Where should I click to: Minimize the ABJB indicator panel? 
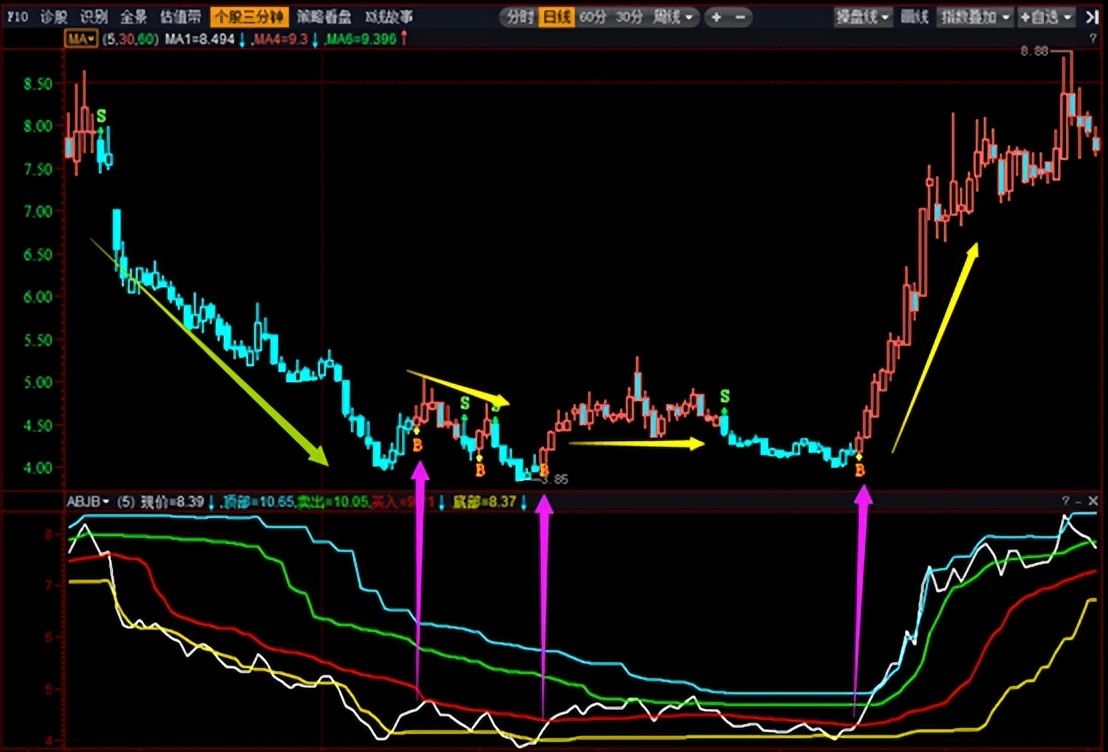point(1079,500)
